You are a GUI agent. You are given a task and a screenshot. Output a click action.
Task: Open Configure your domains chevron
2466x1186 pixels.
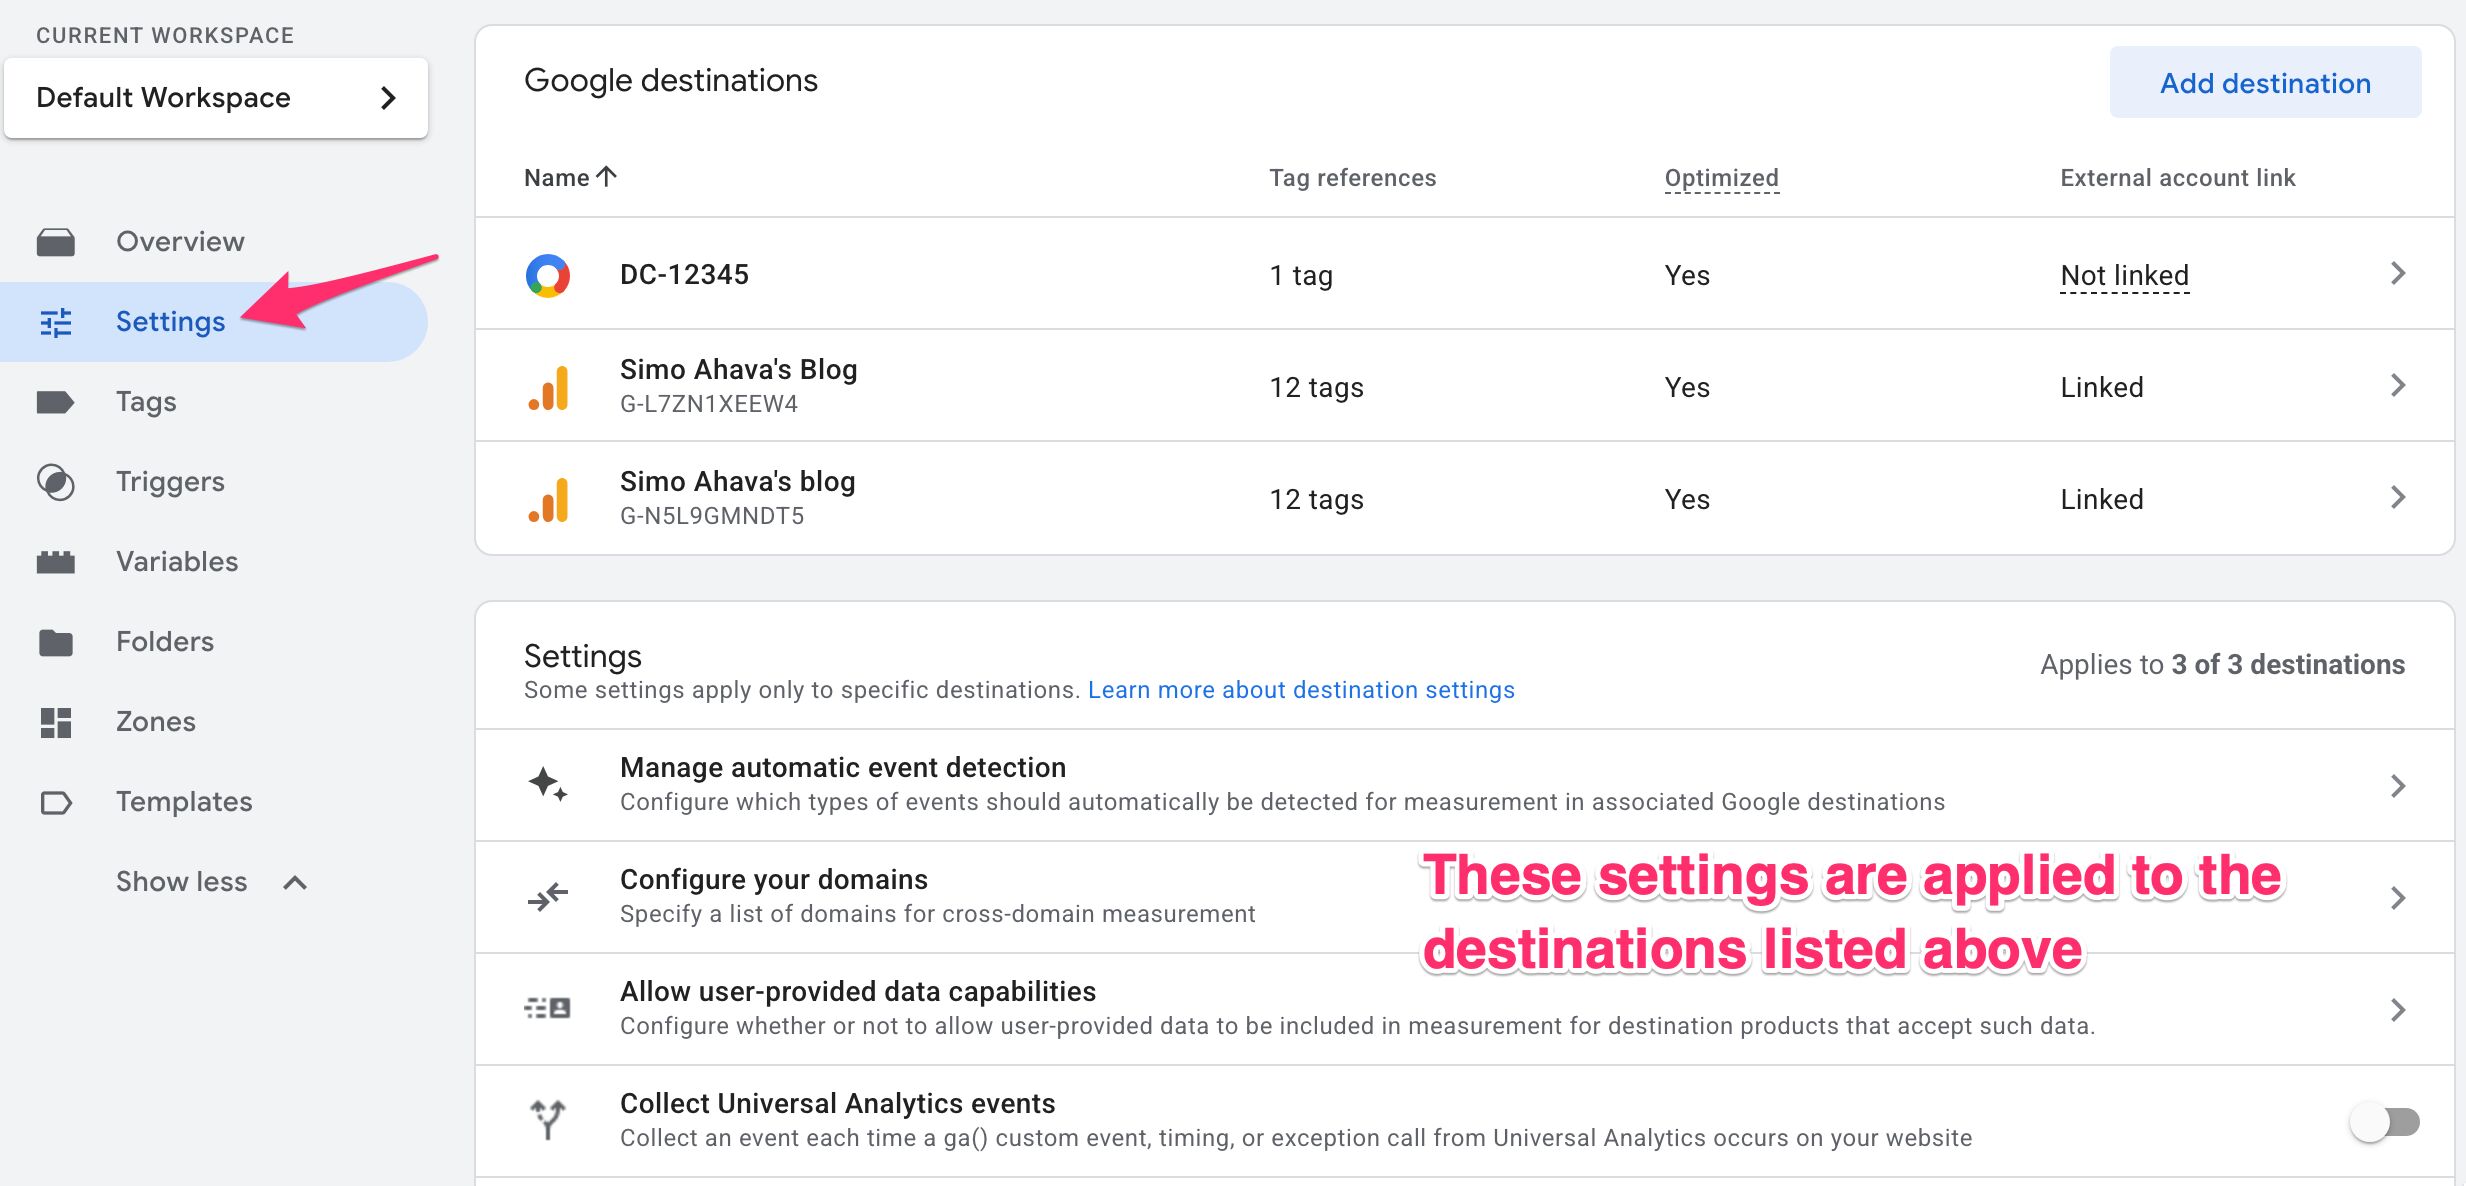click(x=2398, y=897)
